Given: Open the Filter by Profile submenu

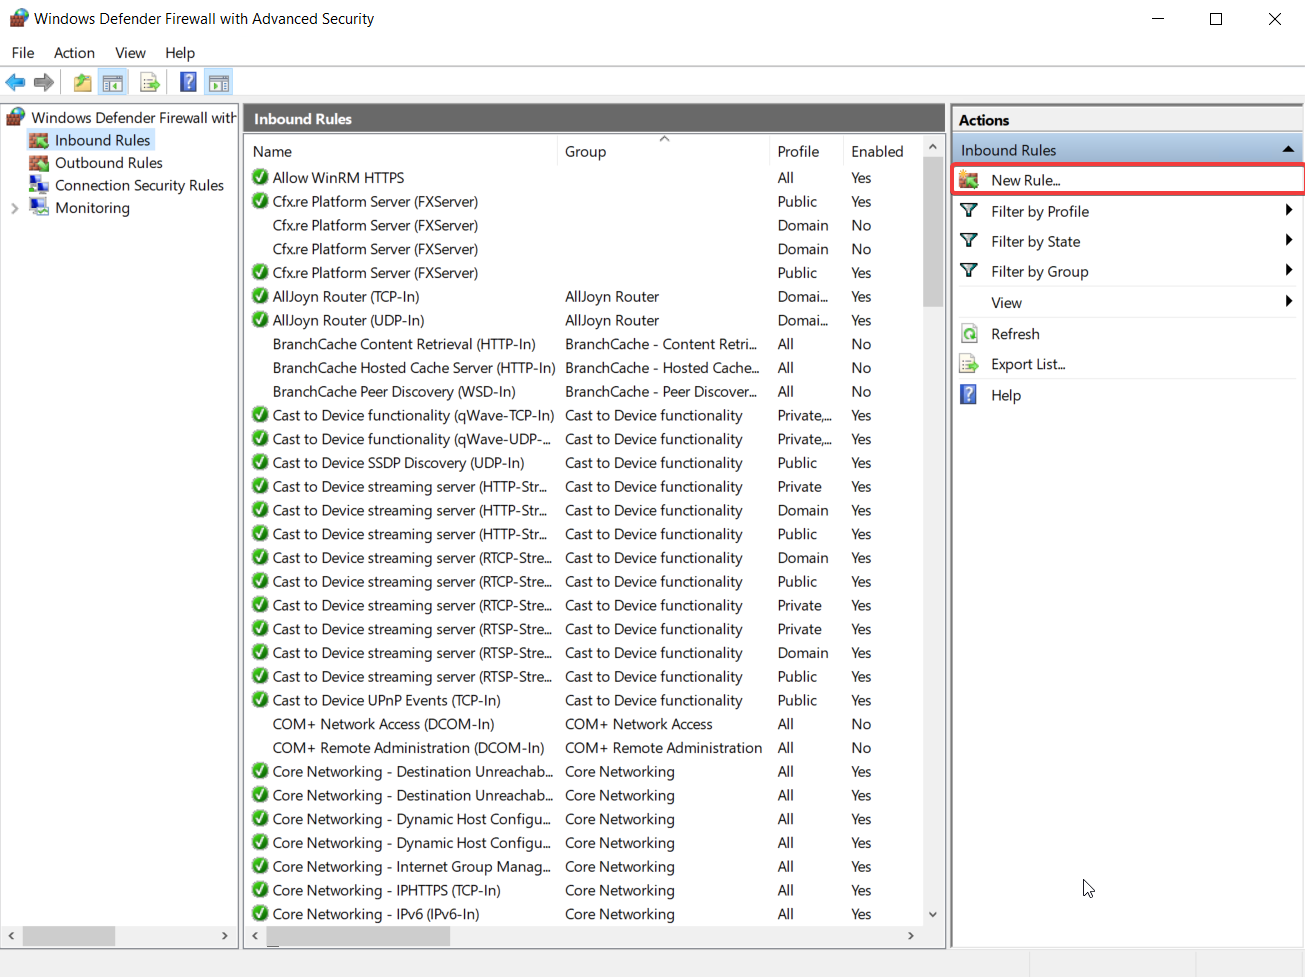Looking at the screenshot, I should tap(1039, 212).
